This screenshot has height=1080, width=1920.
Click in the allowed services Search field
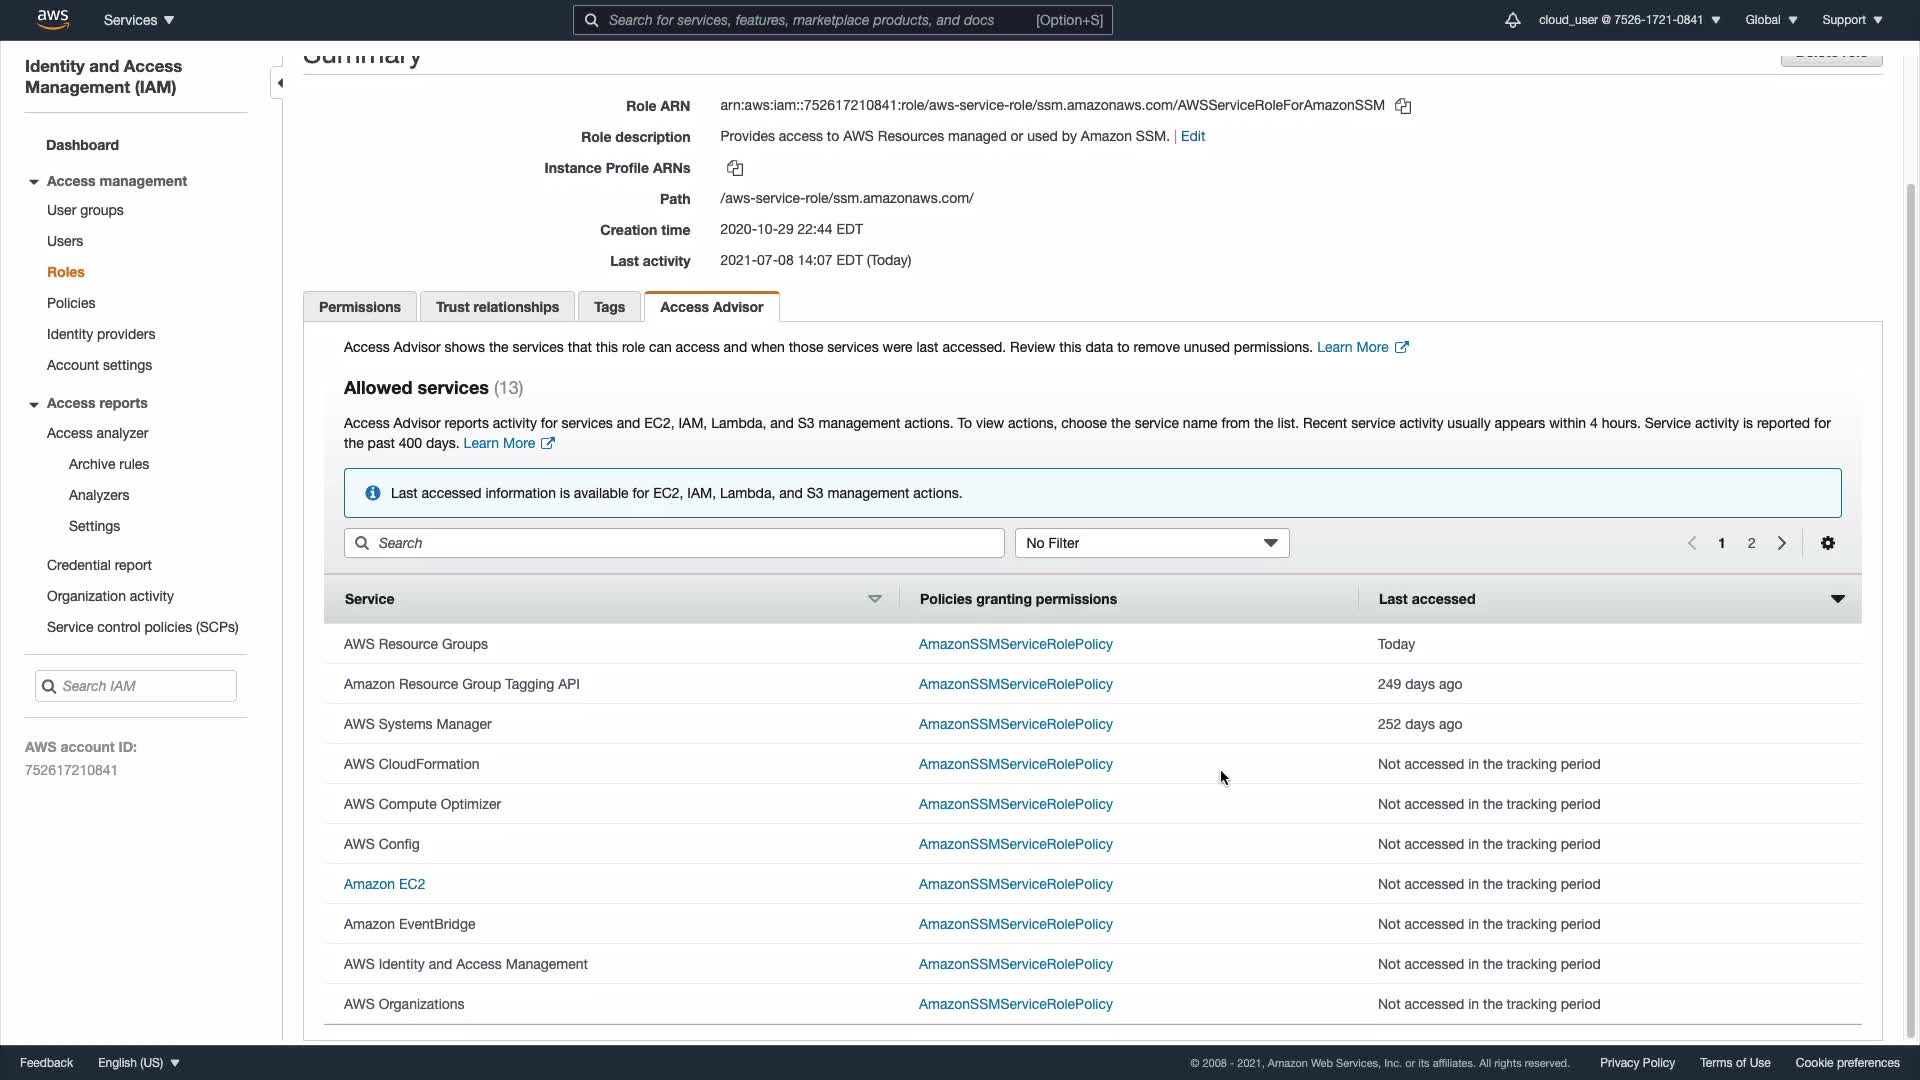tap(674, 543)
